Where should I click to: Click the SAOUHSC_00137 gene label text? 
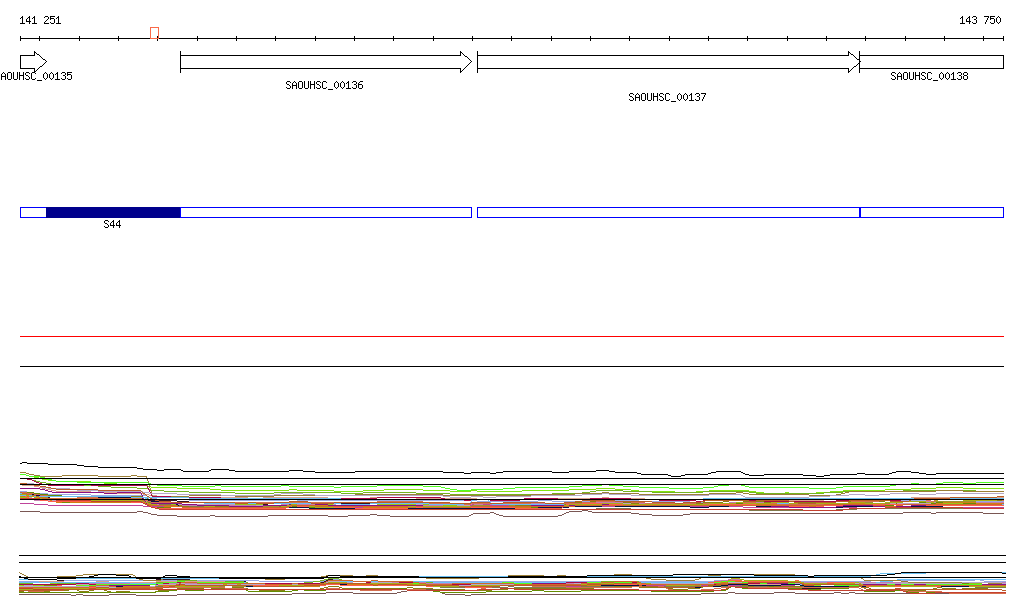[667, 98]
